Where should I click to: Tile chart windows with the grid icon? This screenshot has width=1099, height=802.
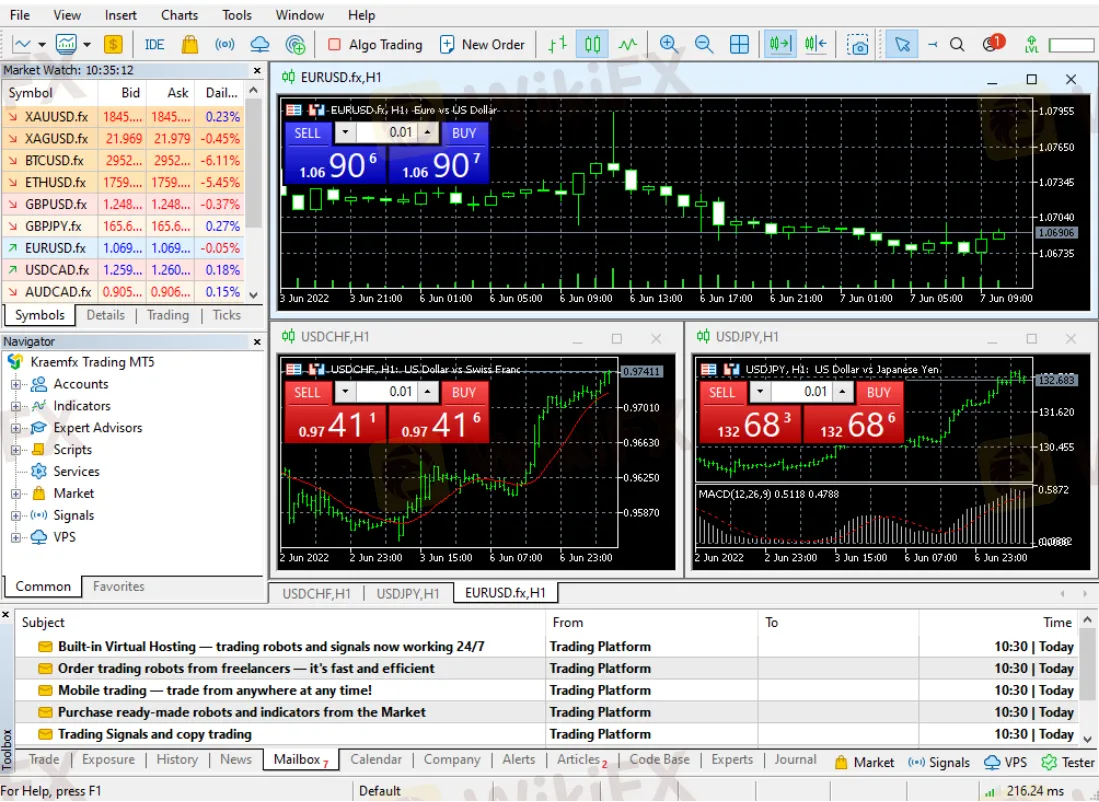739,44
